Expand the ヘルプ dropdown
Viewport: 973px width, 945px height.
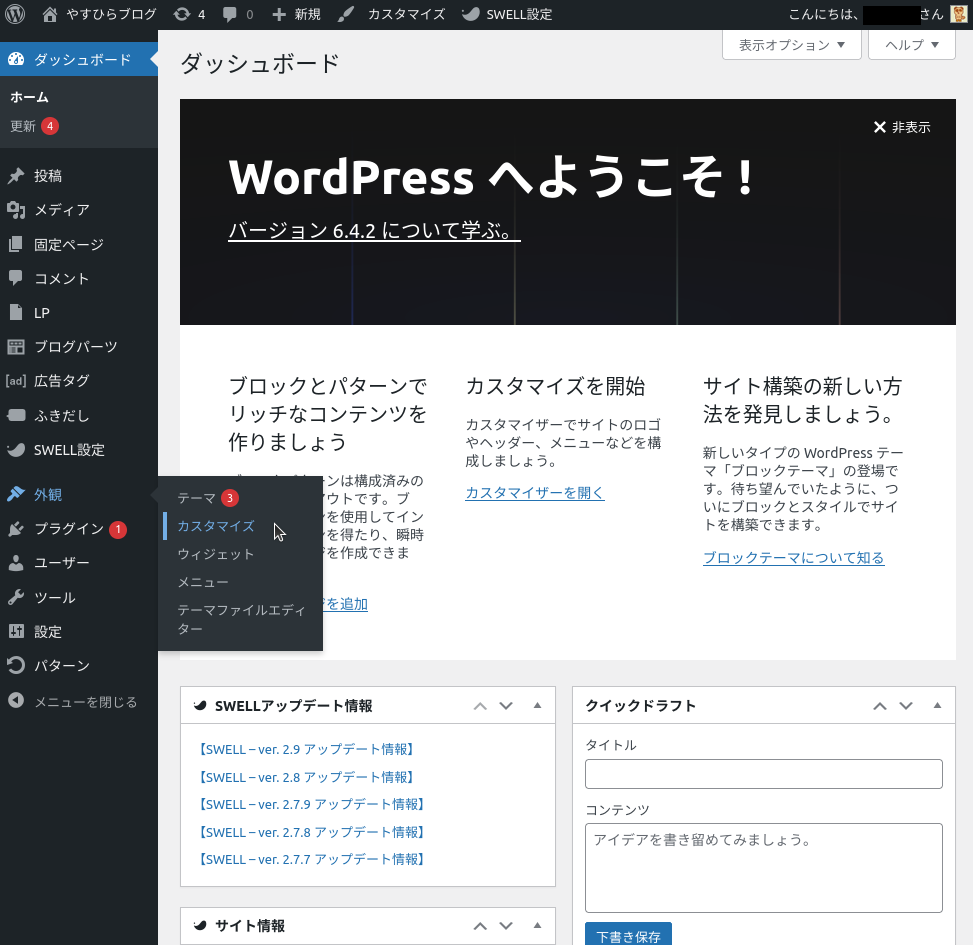(x=912, y=45)
